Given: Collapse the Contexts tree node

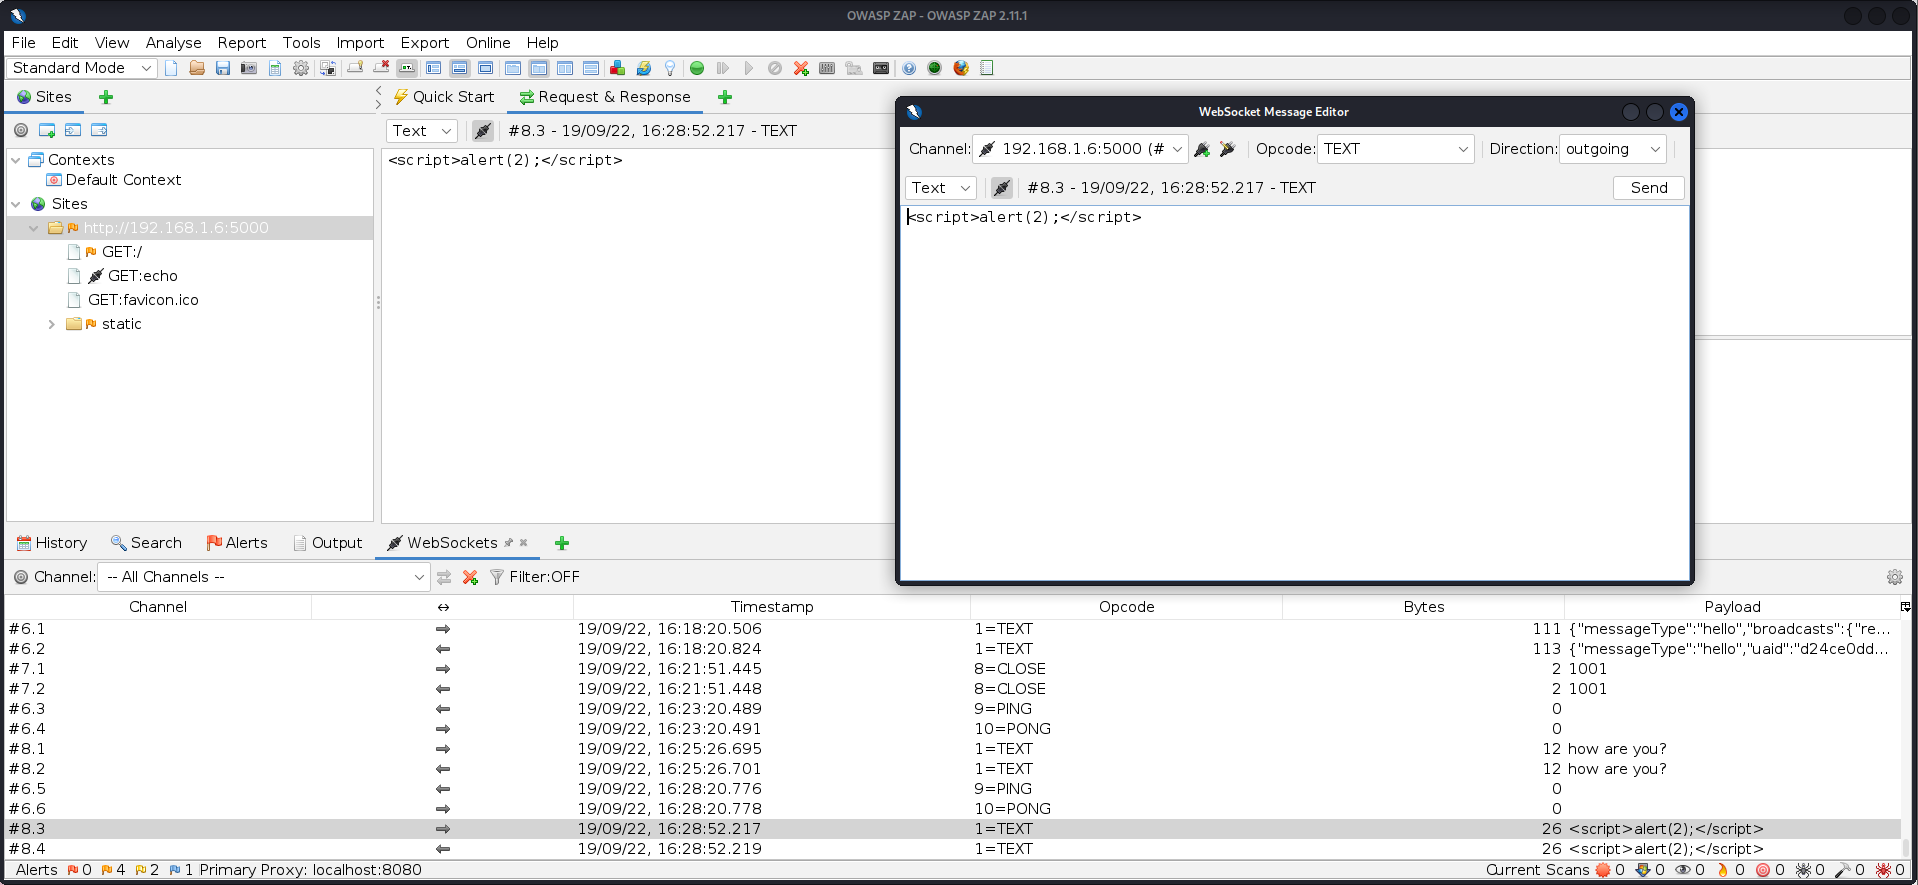Looking at the screenshot, I should 16,160.
